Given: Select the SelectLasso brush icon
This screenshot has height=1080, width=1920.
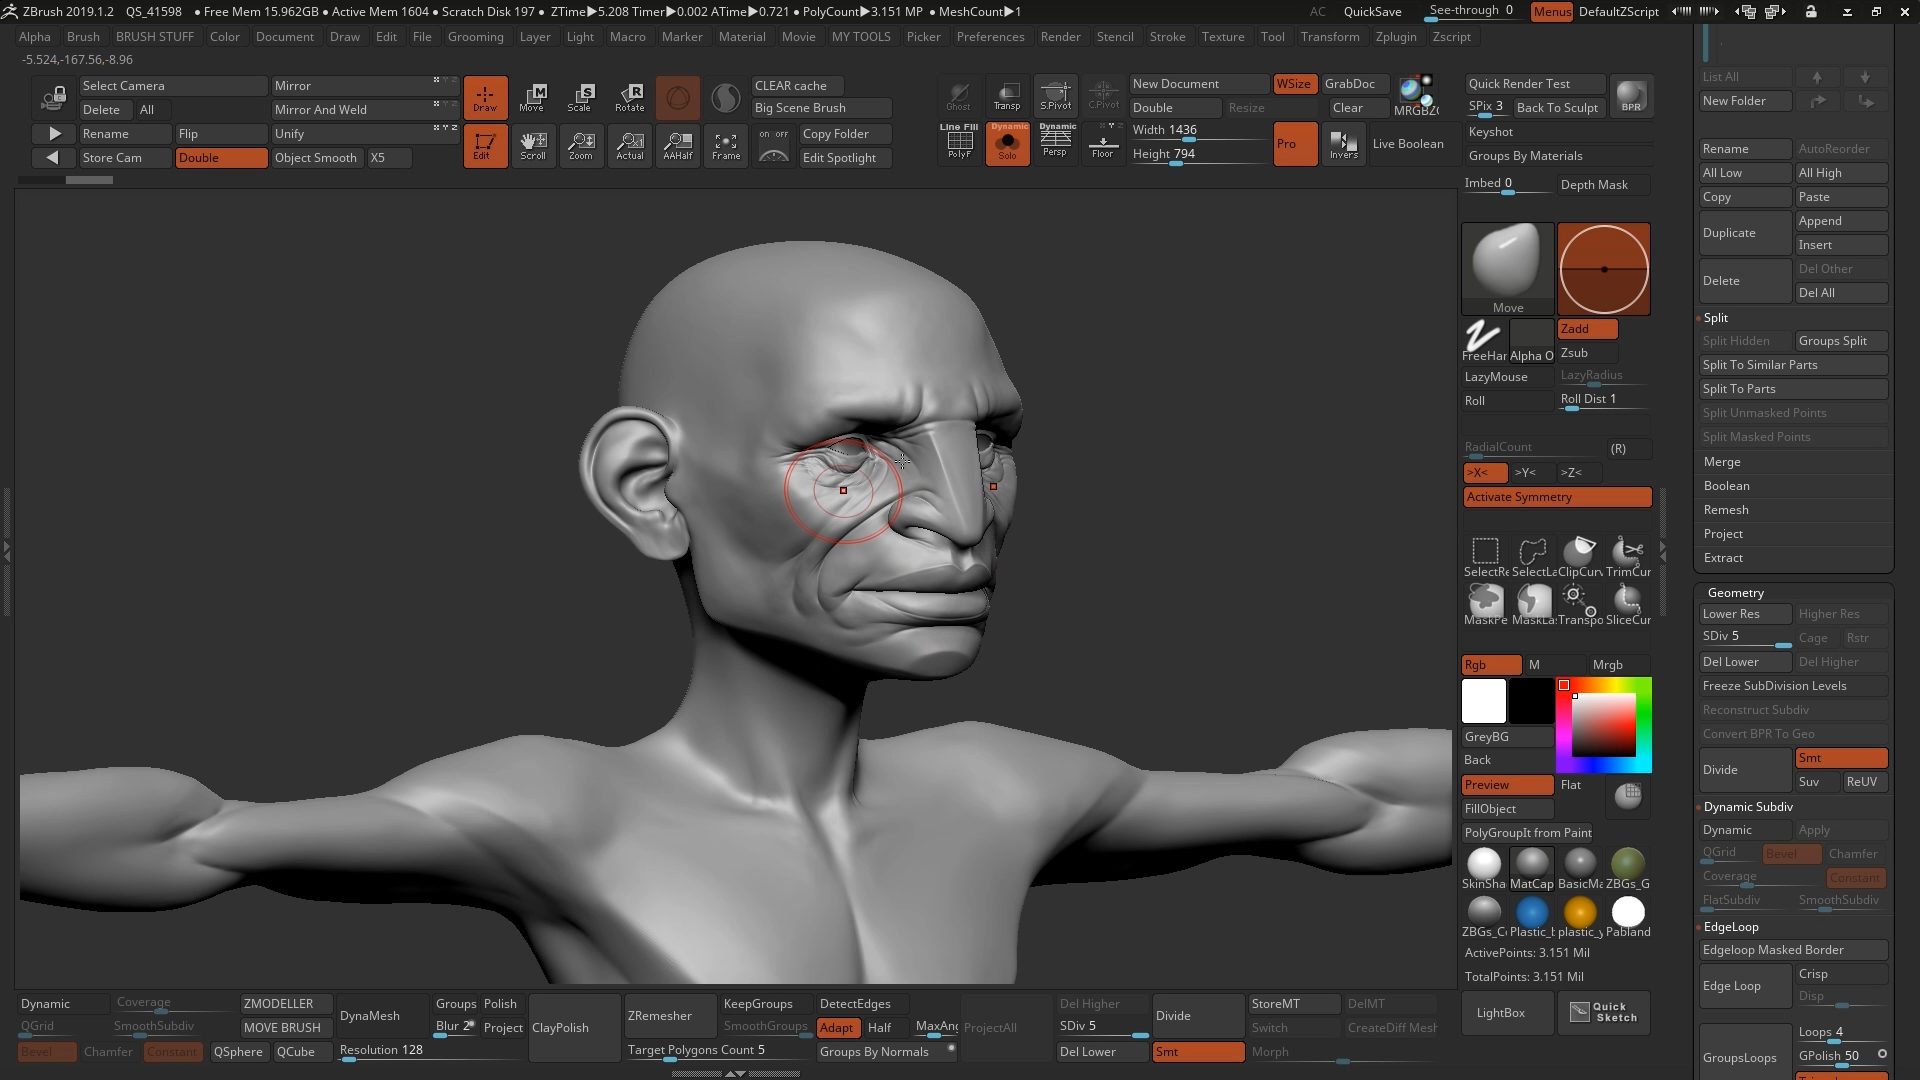Looking at the screenshot, I should pyautogui.click(x=1533, y=557).
